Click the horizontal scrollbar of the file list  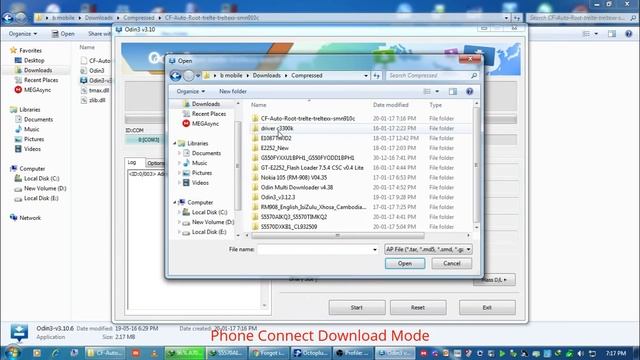[x=337, y=236]
